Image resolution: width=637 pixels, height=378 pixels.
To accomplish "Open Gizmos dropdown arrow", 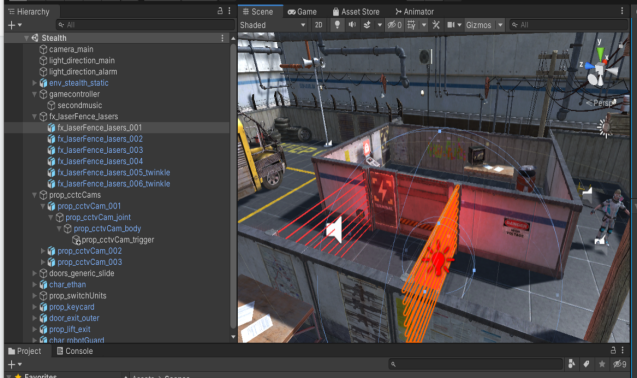I will pyautogui.click(x=500, y=25).
